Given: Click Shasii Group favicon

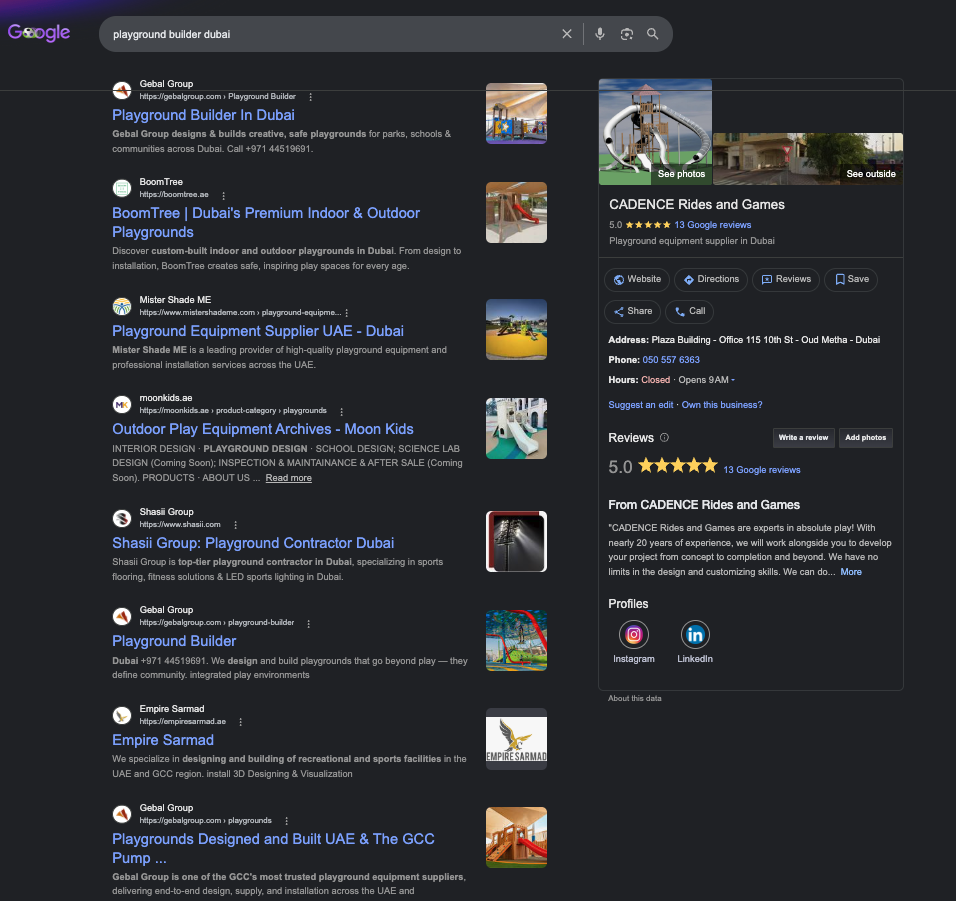Looking at the screenshot, I should coord(122,518).
